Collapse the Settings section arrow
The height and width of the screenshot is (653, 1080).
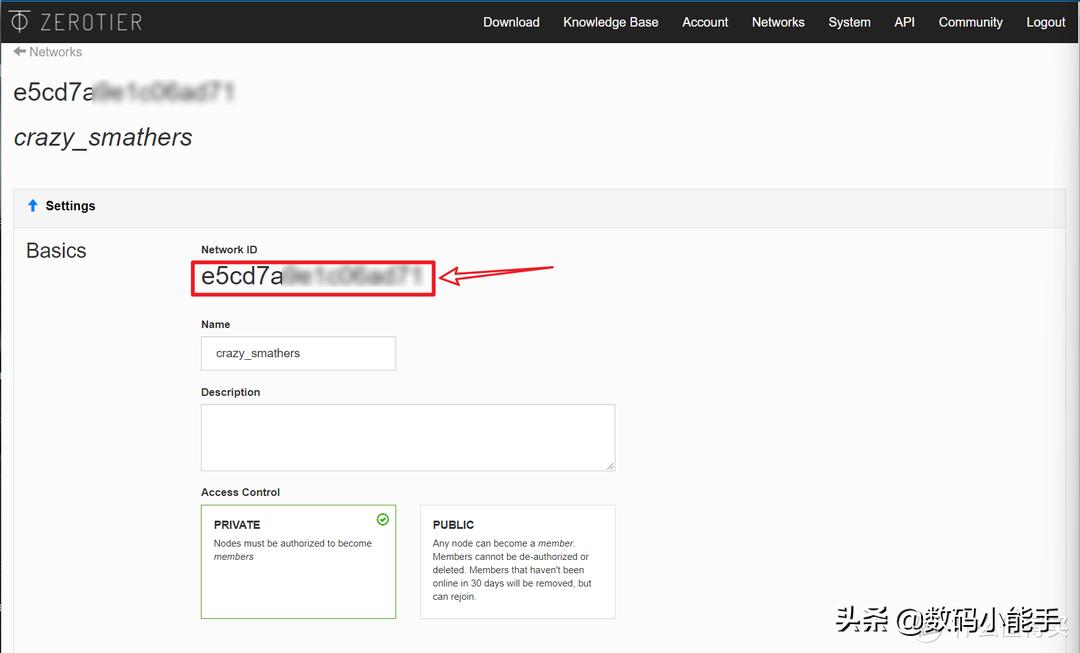click(32, 206)
